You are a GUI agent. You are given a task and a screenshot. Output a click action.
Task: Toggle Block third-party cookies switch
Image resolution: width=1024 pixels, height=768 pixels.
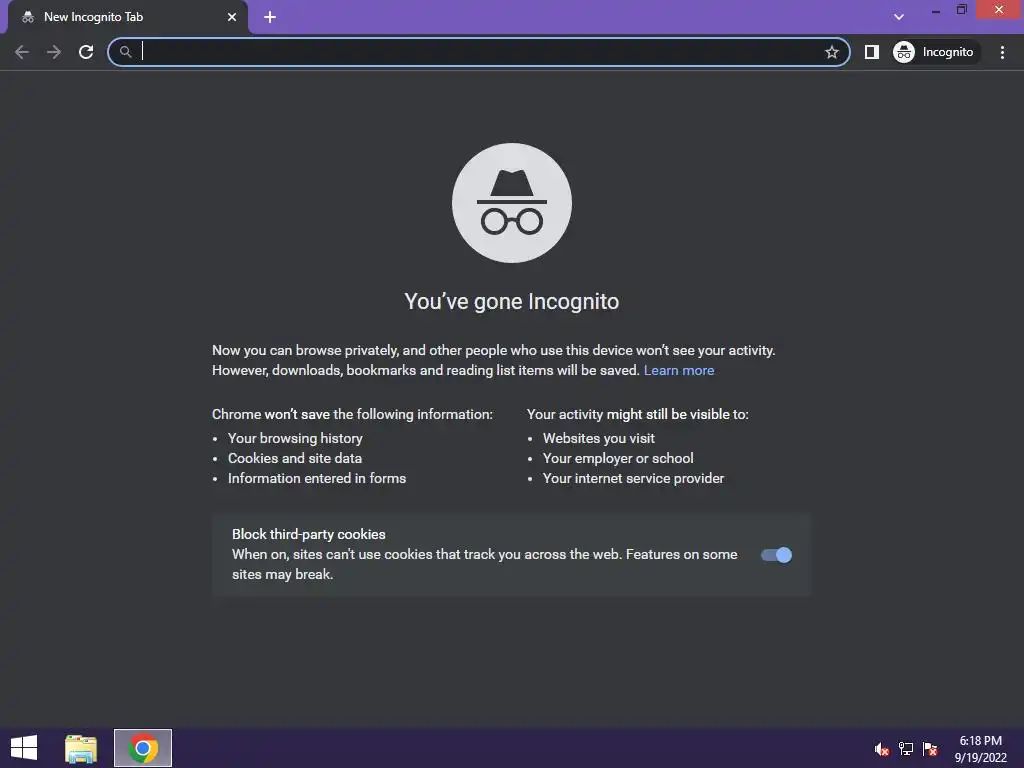pyautogui.click(x=776, y=555)
